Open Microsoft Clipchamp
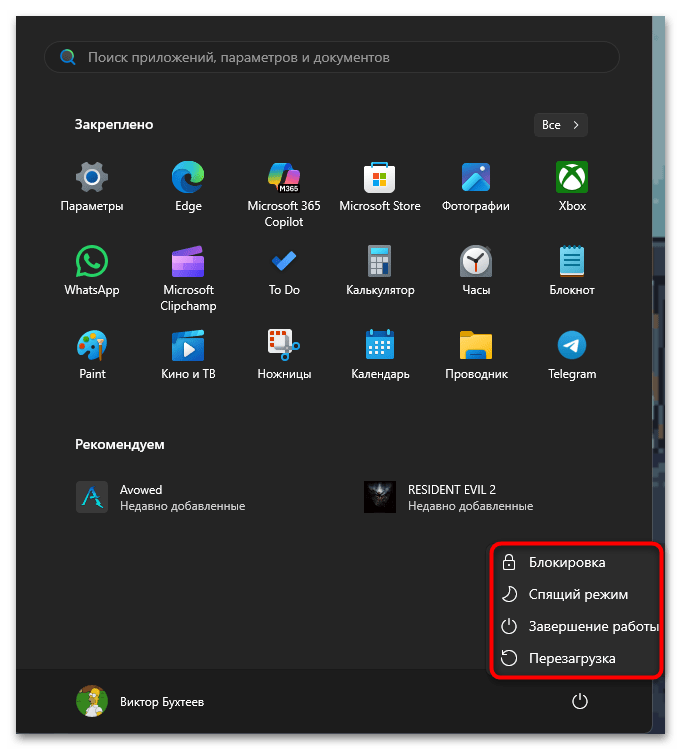 click(x=188, y=279)
